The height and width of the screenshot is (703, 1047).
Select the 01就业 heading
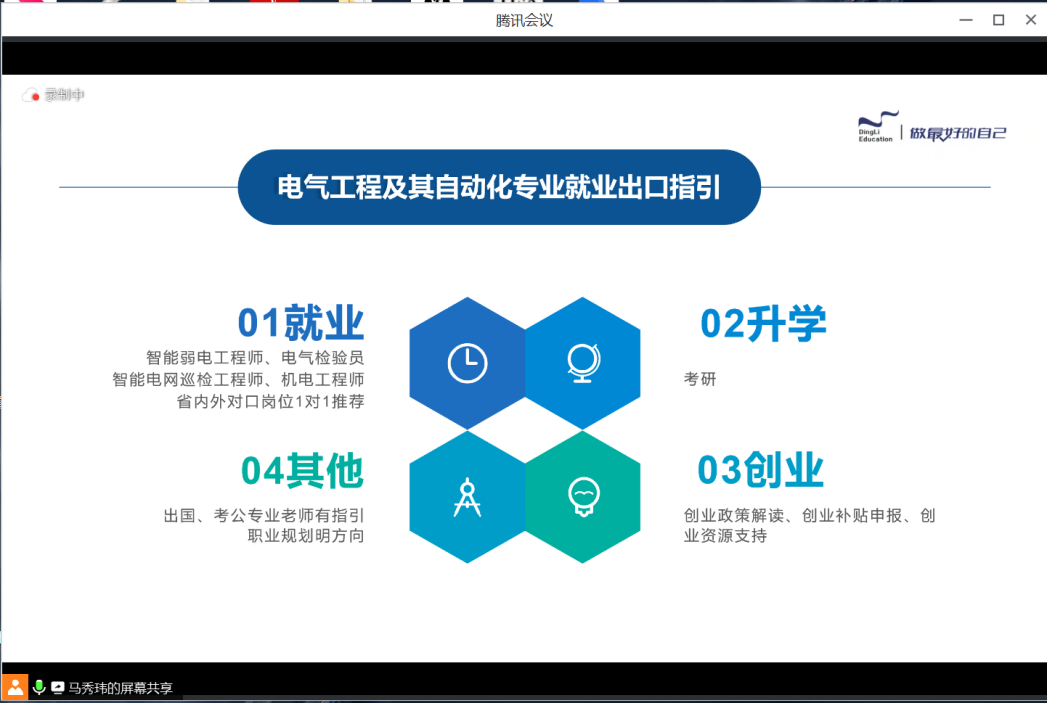[300, 323]
